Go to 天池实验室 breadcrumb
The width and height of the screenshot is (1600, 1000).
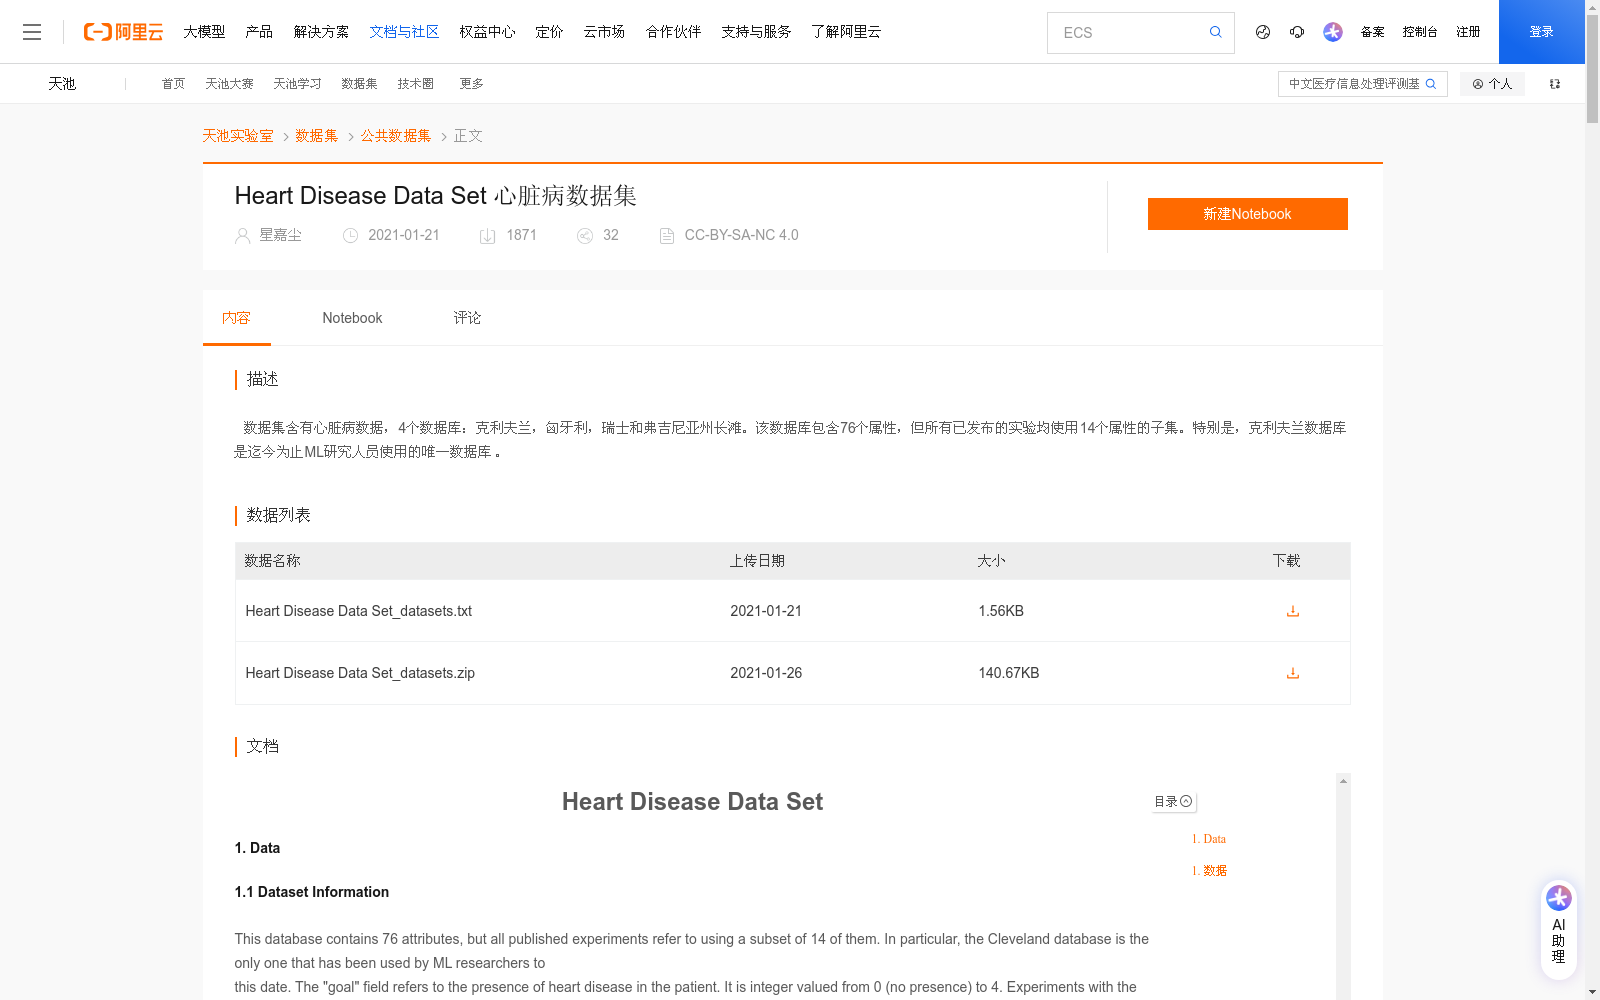tap(238, 136)
